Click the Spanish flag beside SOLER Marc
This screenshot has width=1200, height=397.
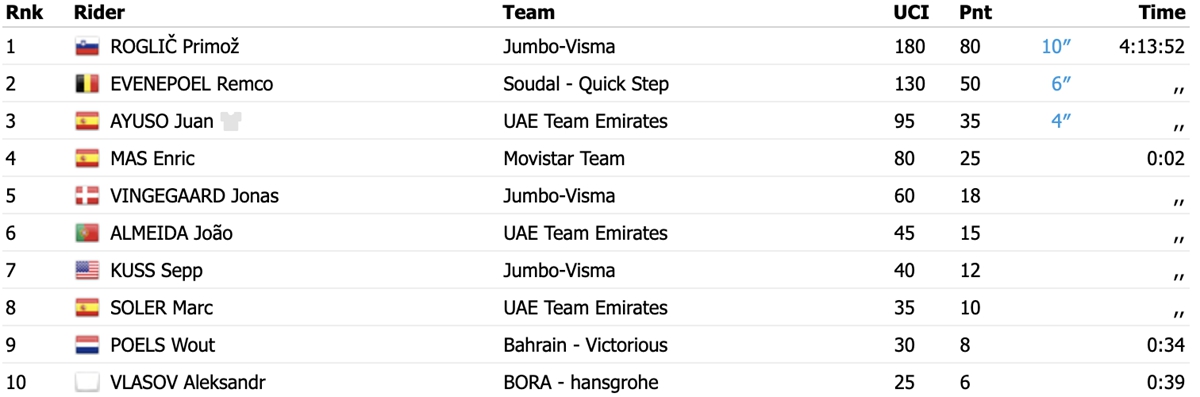(x=87, y=308)
